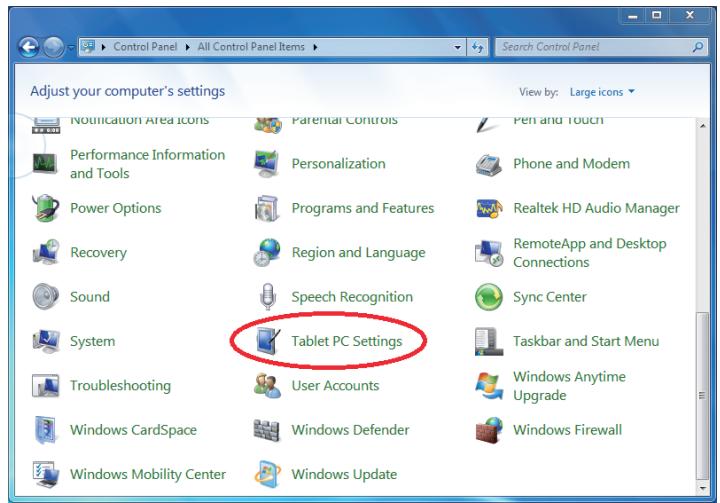
Task: Open the Windows Update link
Action: pos(344,474)
